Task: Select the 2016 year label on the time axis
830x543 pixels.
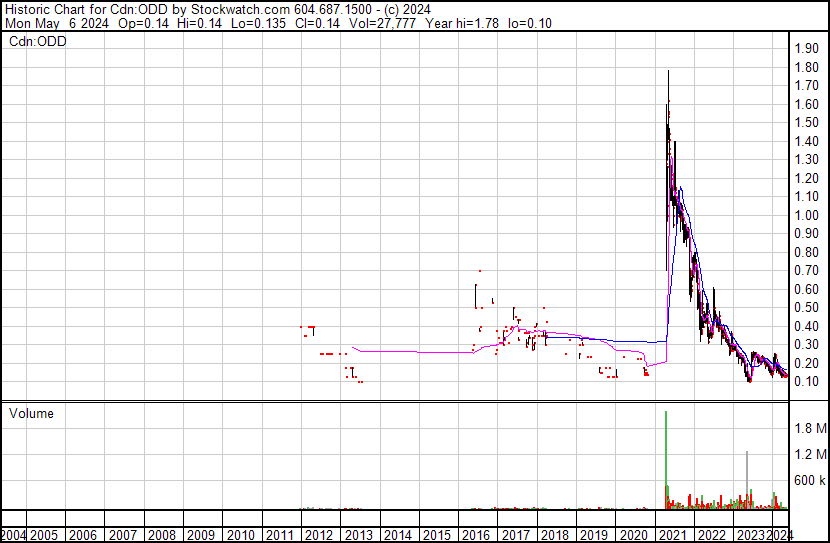Action: (x=476, y=534)
